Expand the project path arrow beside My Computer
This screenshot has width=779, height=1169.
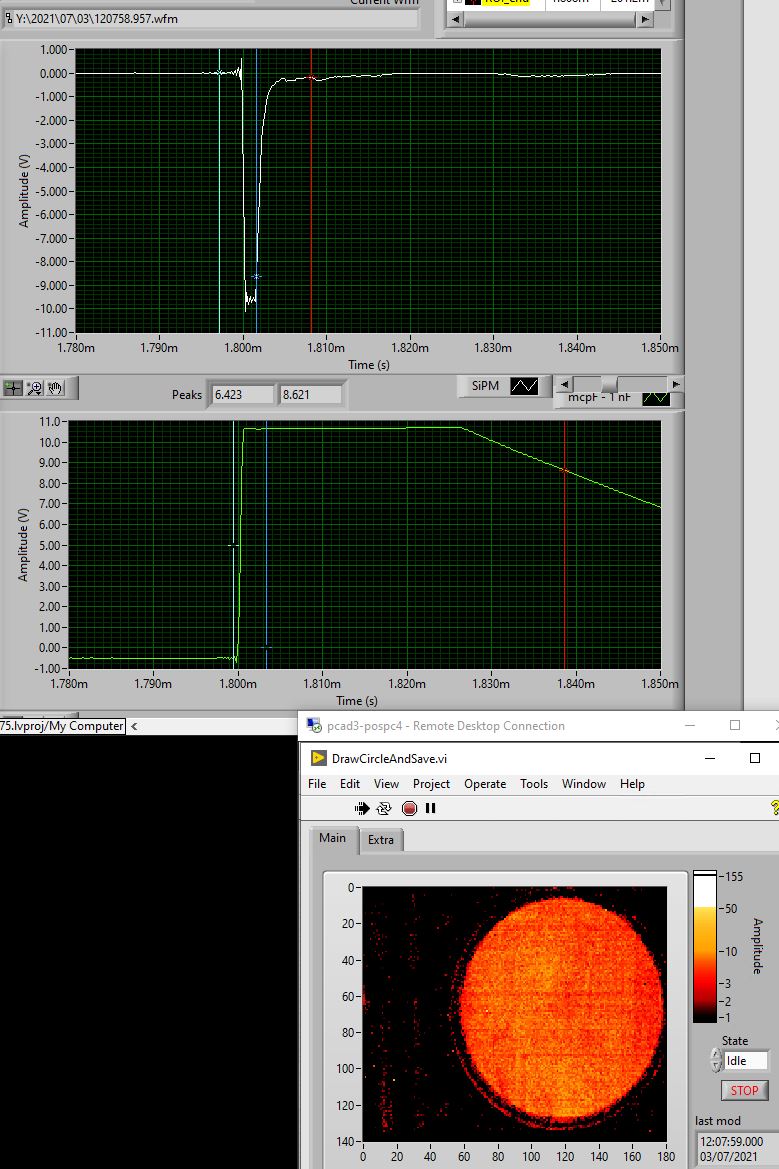pyautogui.click(x=134, y=726)
